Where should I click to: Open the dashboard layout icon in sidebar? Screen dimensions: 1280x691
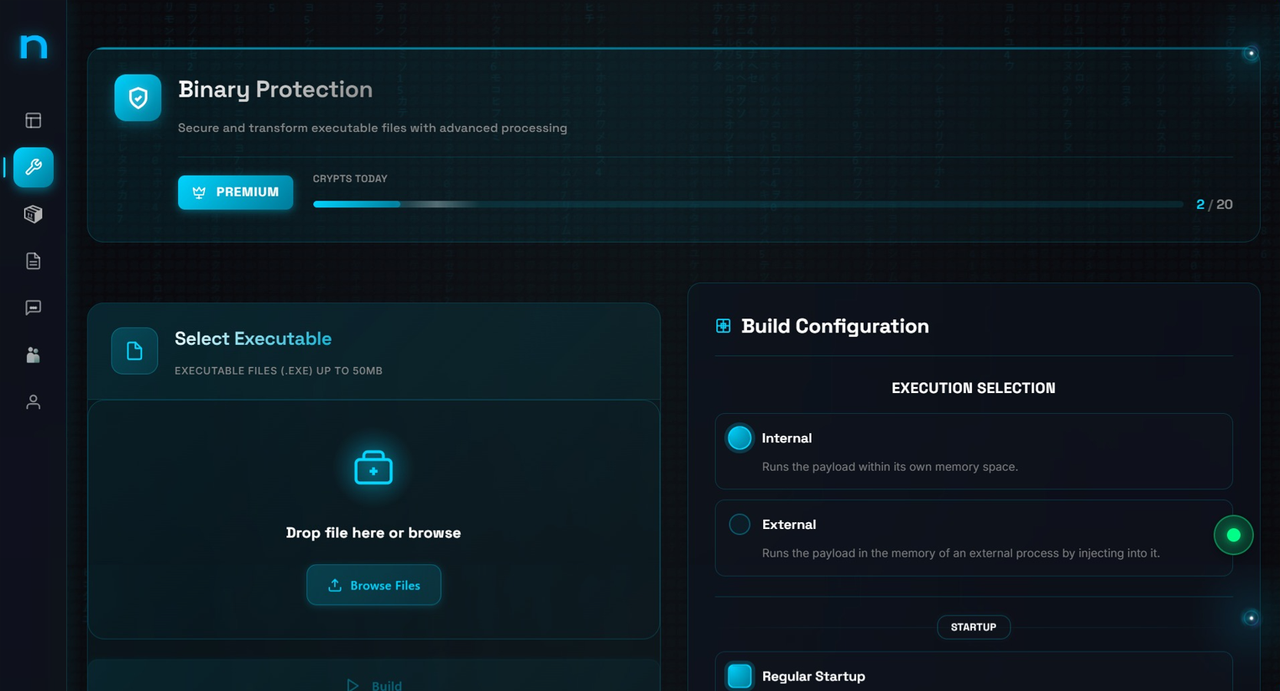point(33,120)
